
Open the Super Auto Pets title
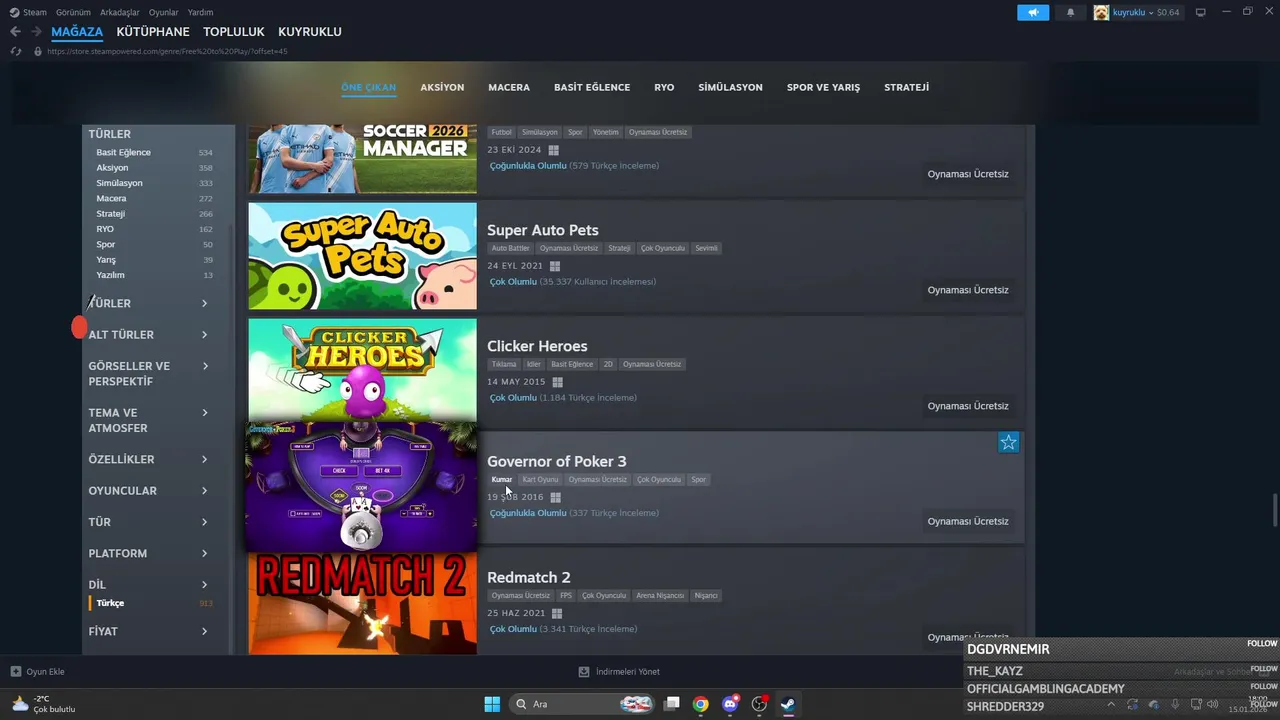pyautogui.click(x=543, y=230)
